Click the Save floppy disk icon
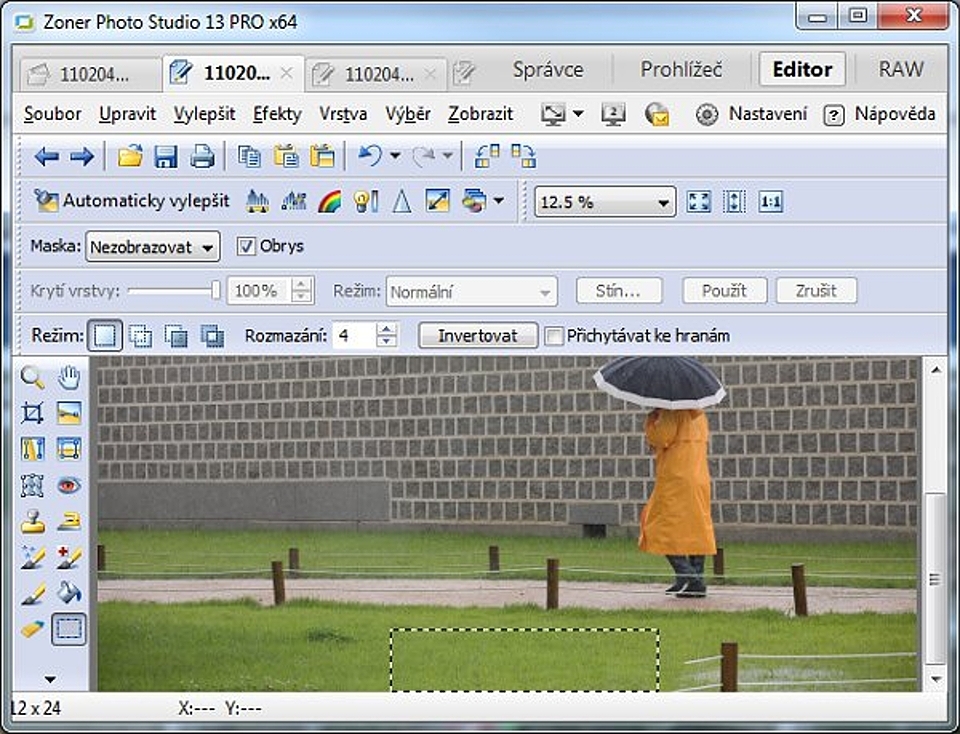Screen dimensions: 960x734 (165, 156)
